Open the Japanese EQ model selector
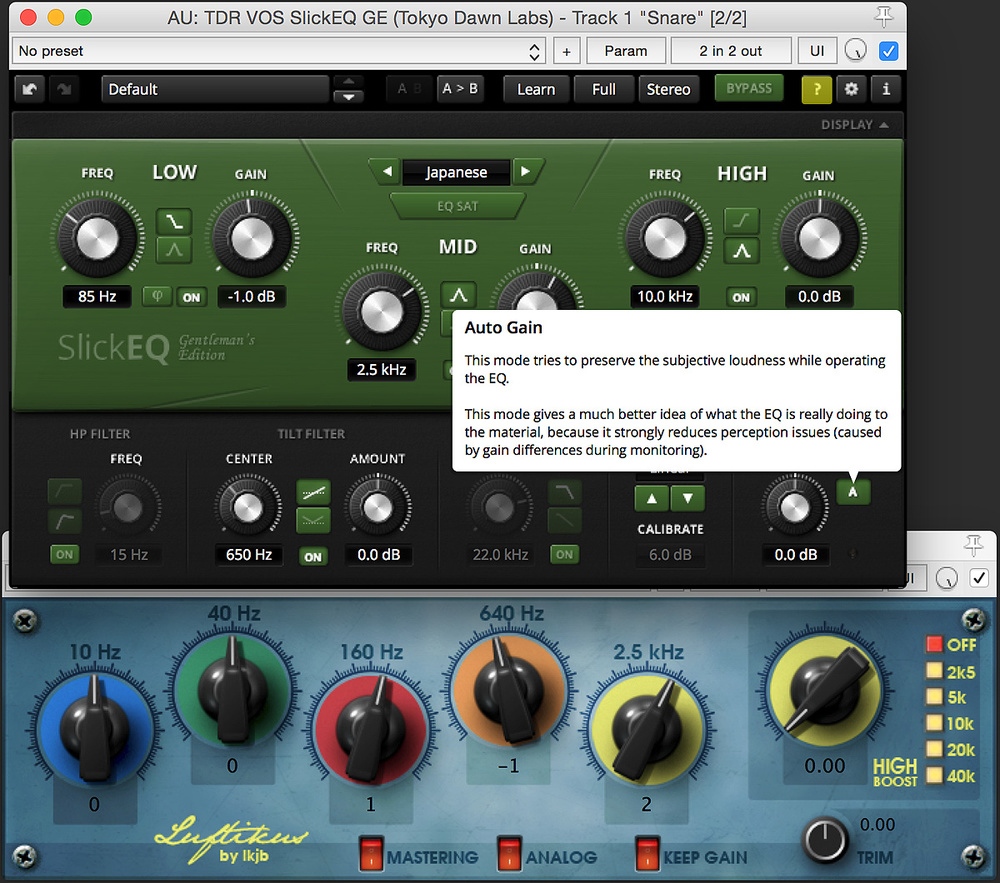 click(x=456, y=172)
